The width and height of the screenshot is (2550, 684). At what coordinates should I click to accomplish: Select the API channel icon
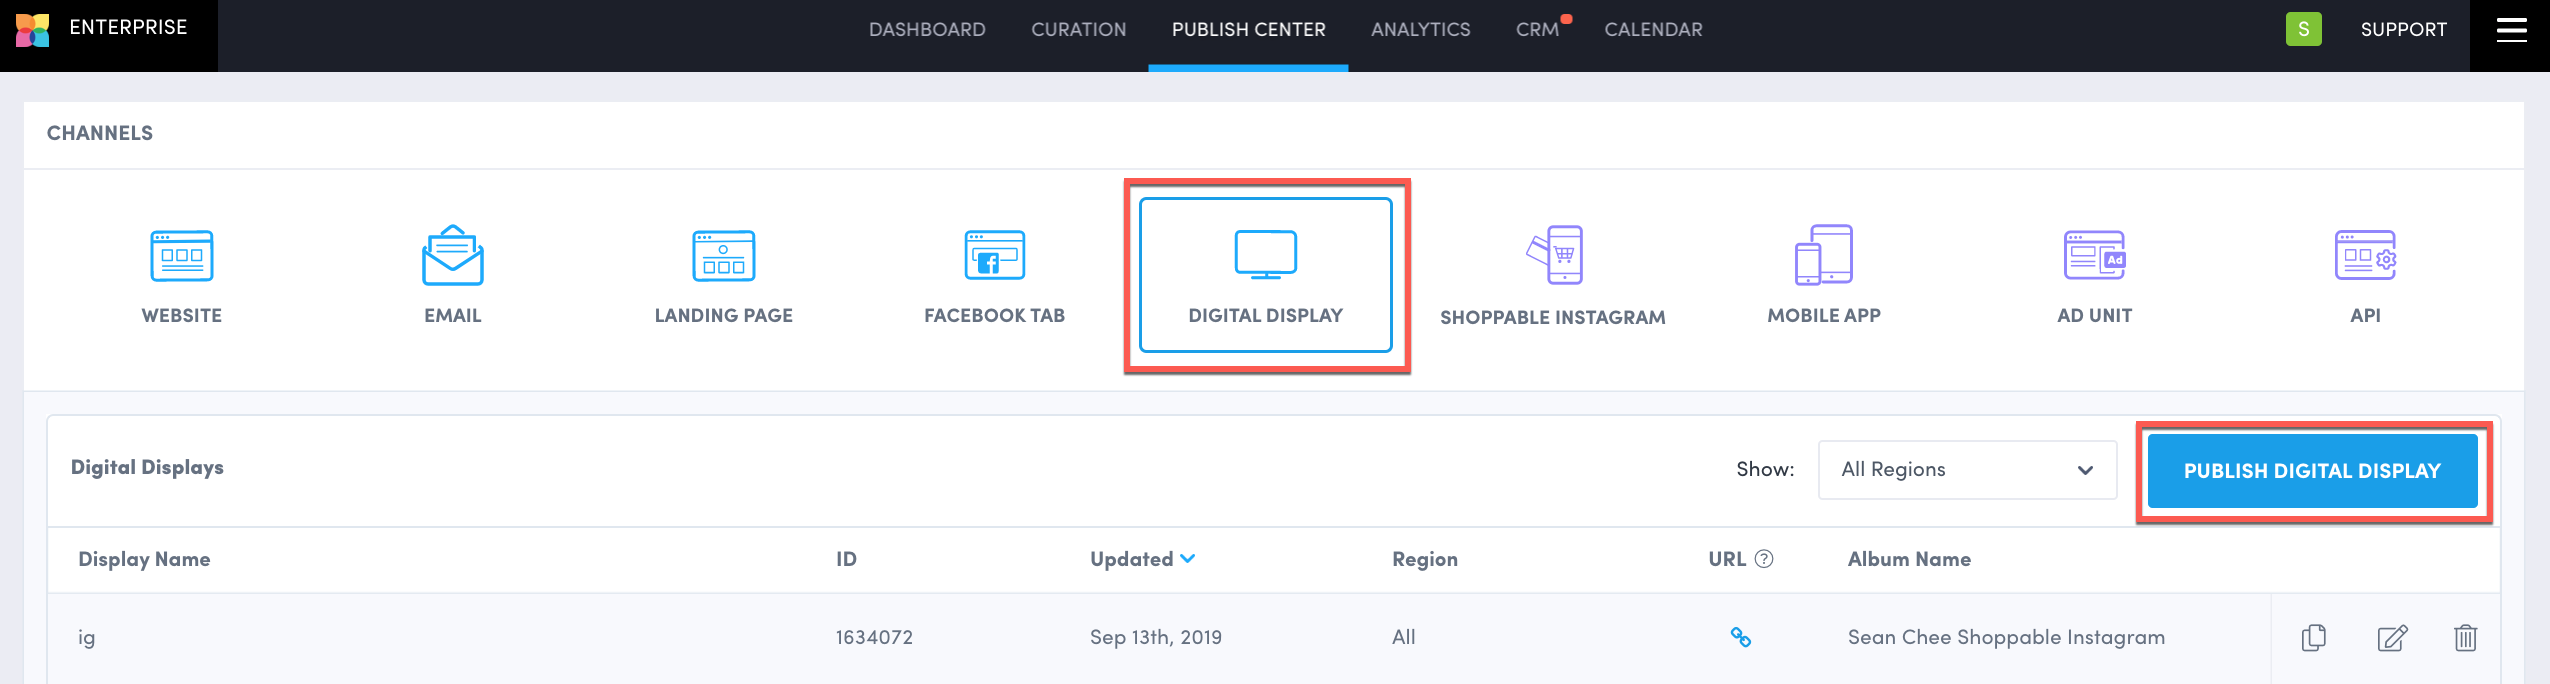2365,256
